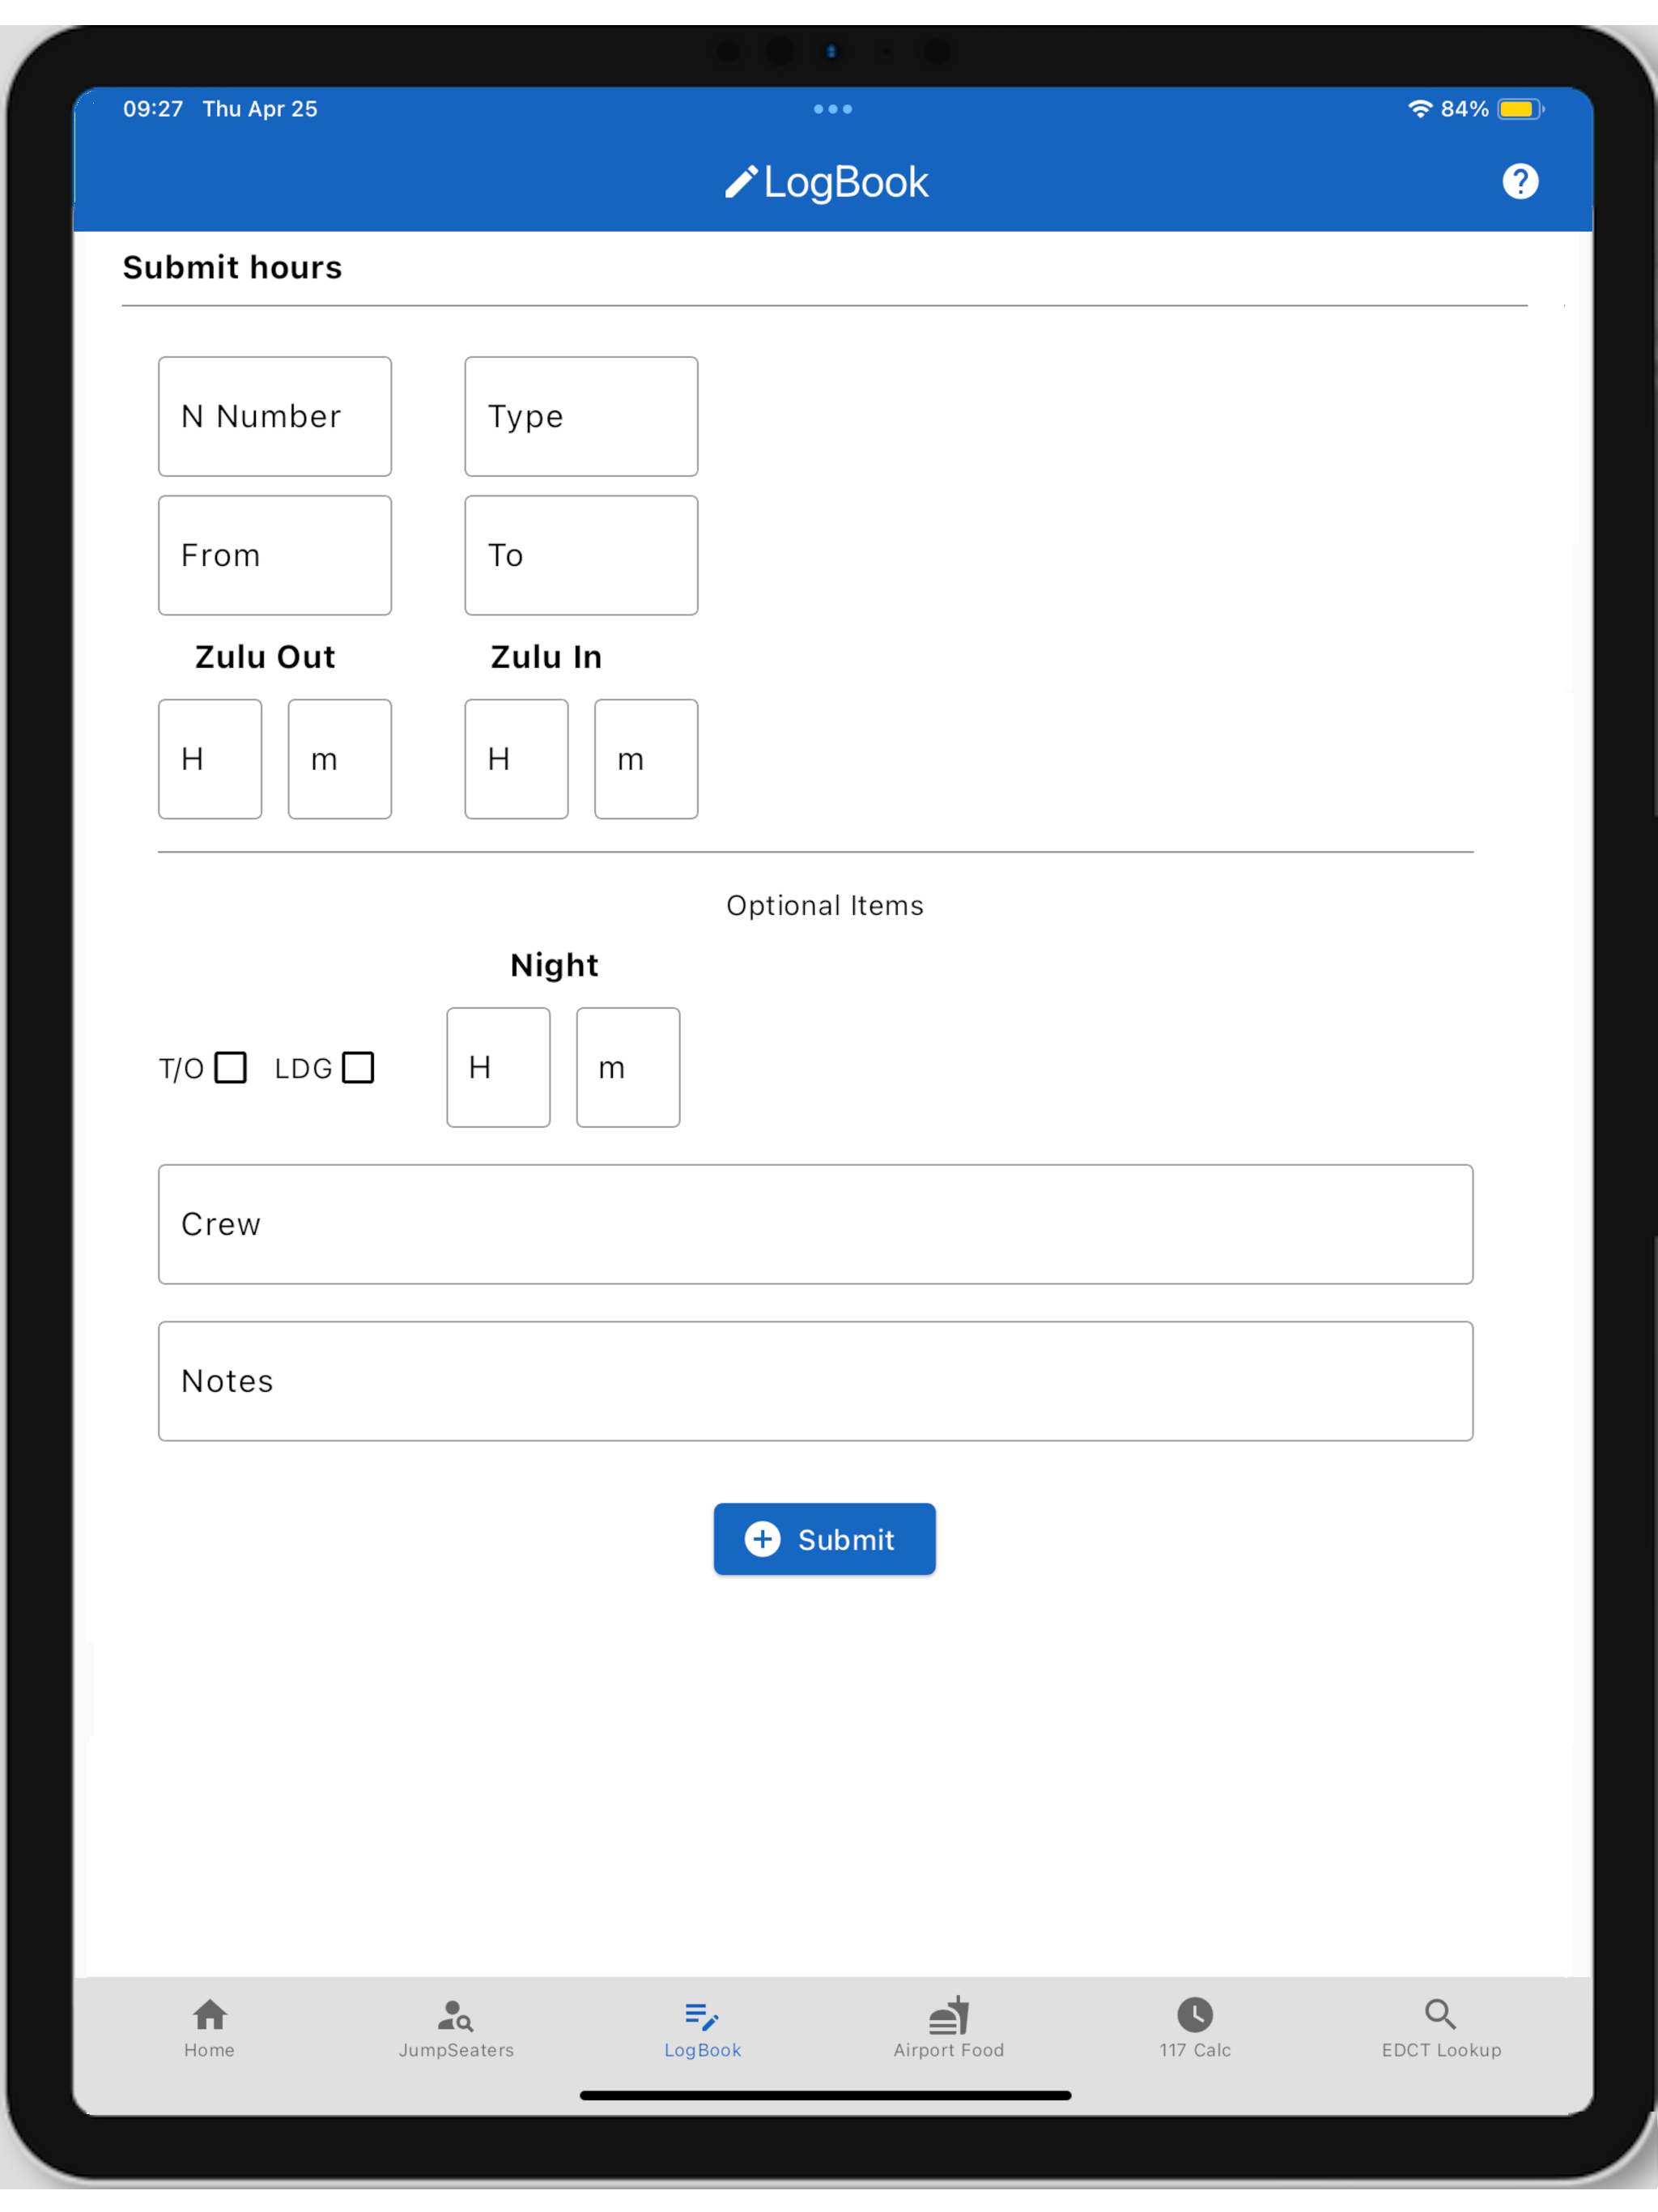Image resolution: width=1658 pixels, height=2212 pixels.
Task: Open the help question mark icon
Action: coord(1520,182)
